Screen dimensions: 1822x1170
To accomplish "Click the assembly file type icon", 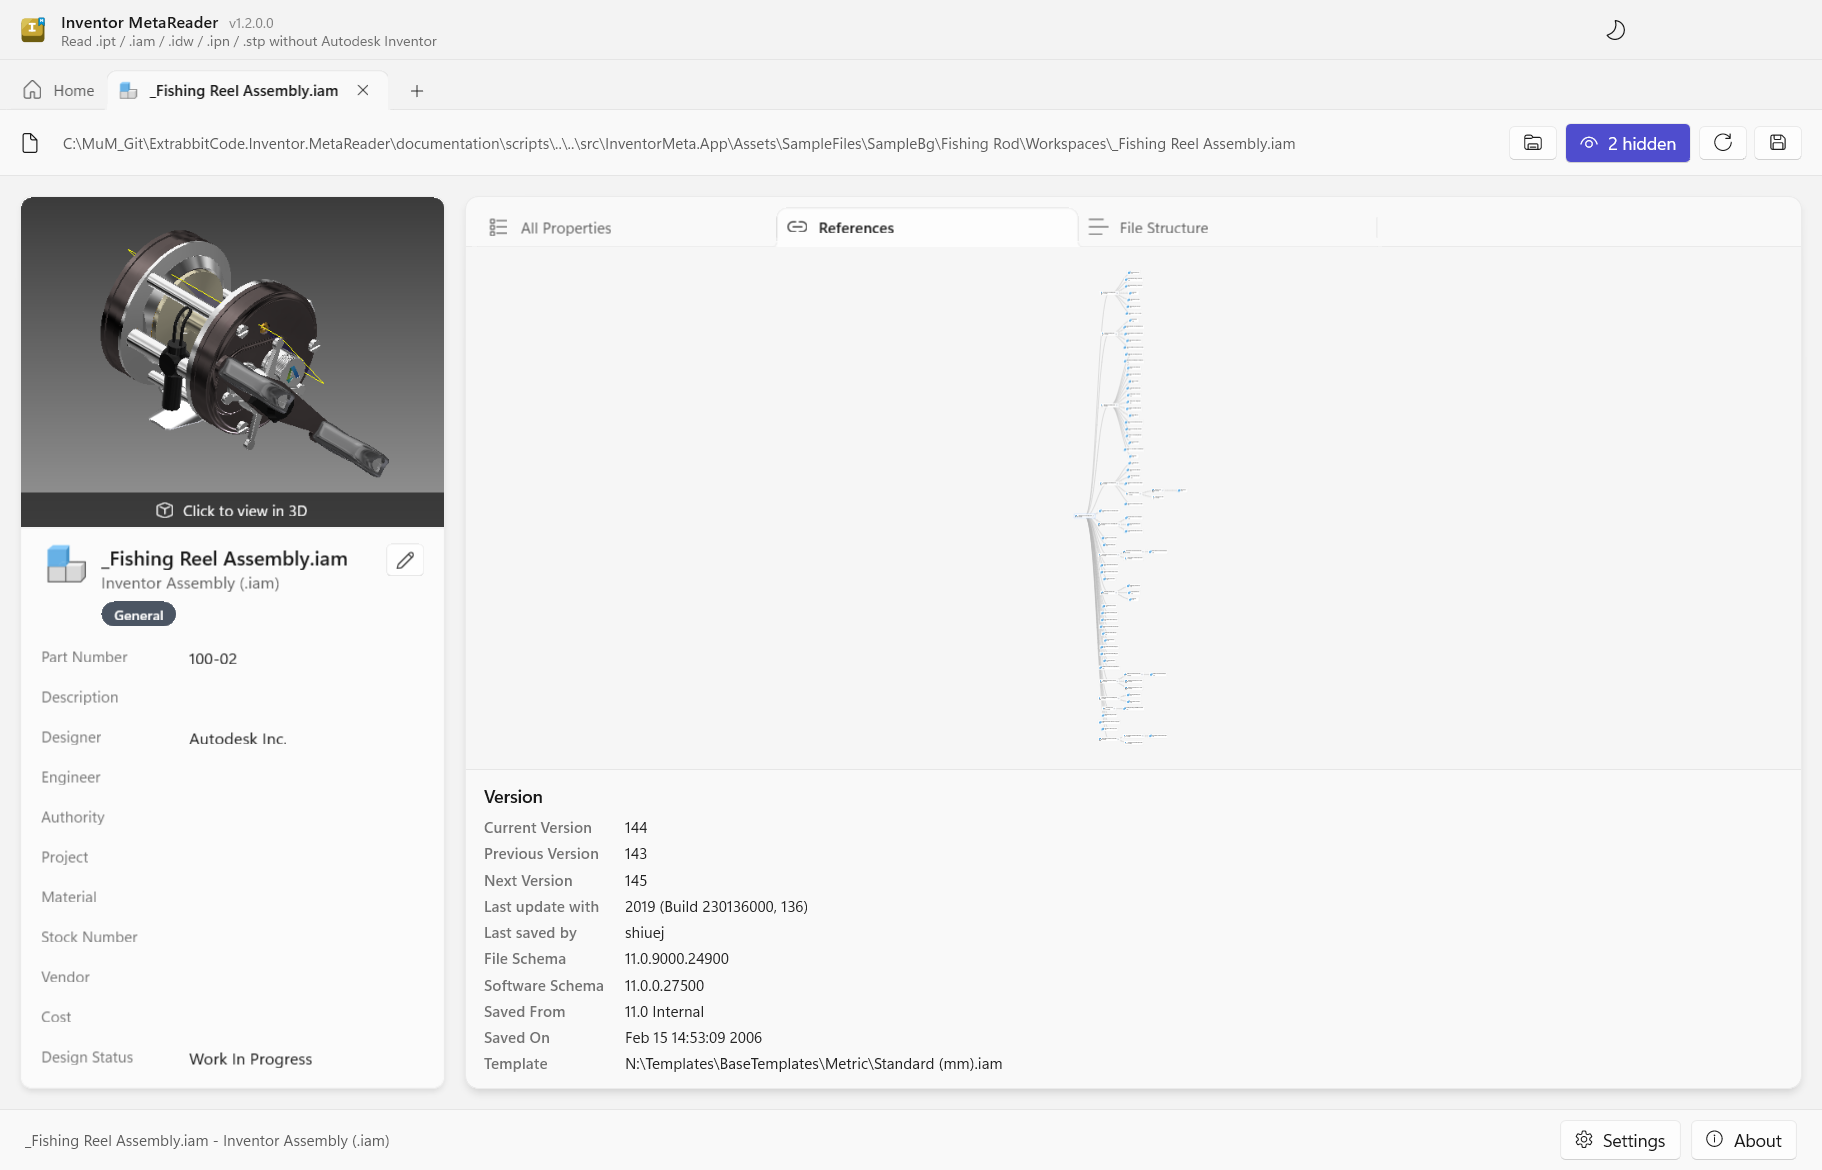I will [66, 563].
